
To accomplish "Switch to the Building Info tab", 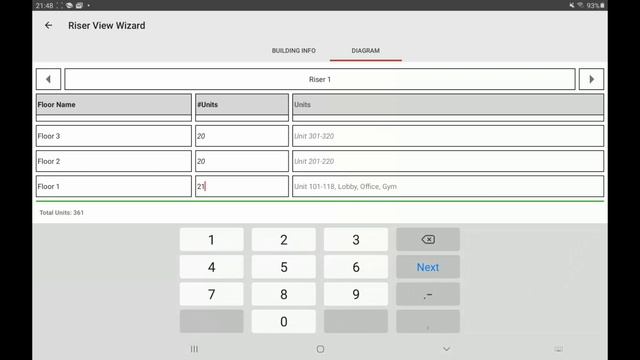I will pos(293,51).
